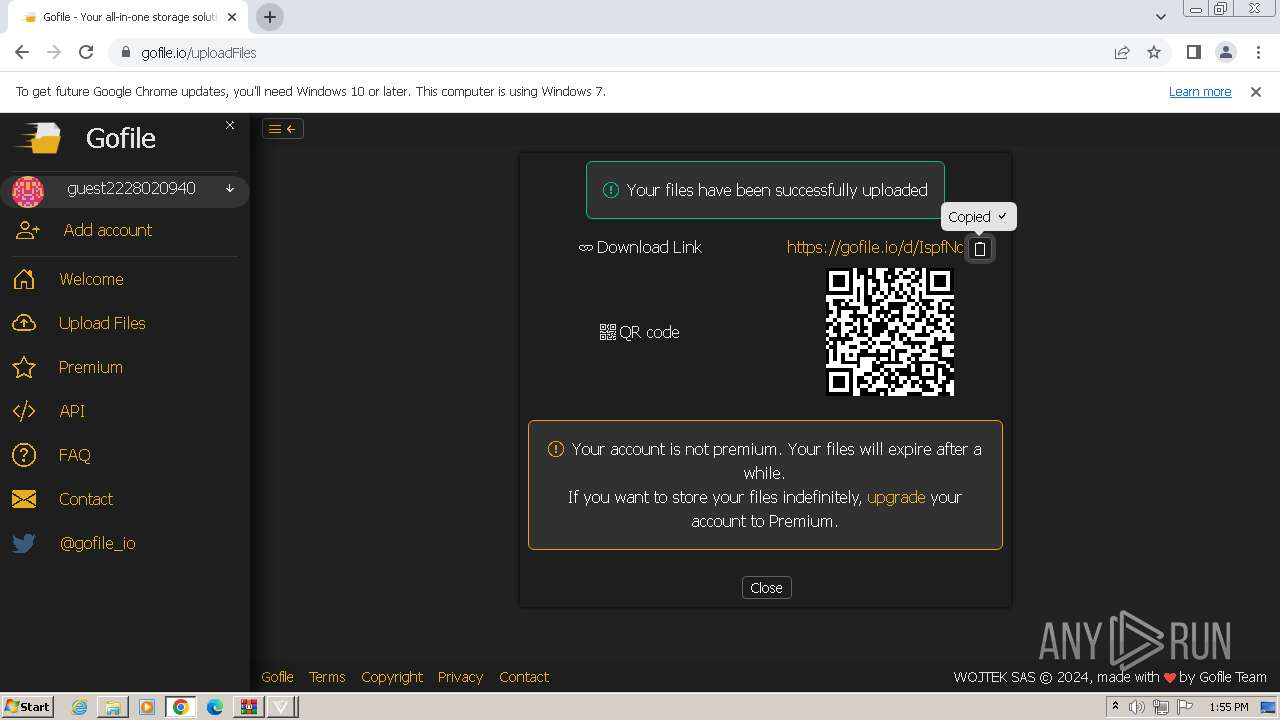Open the gofile.io download link
The height and width of the screenshot is (720, 1280).
click(x=875, y=247)
